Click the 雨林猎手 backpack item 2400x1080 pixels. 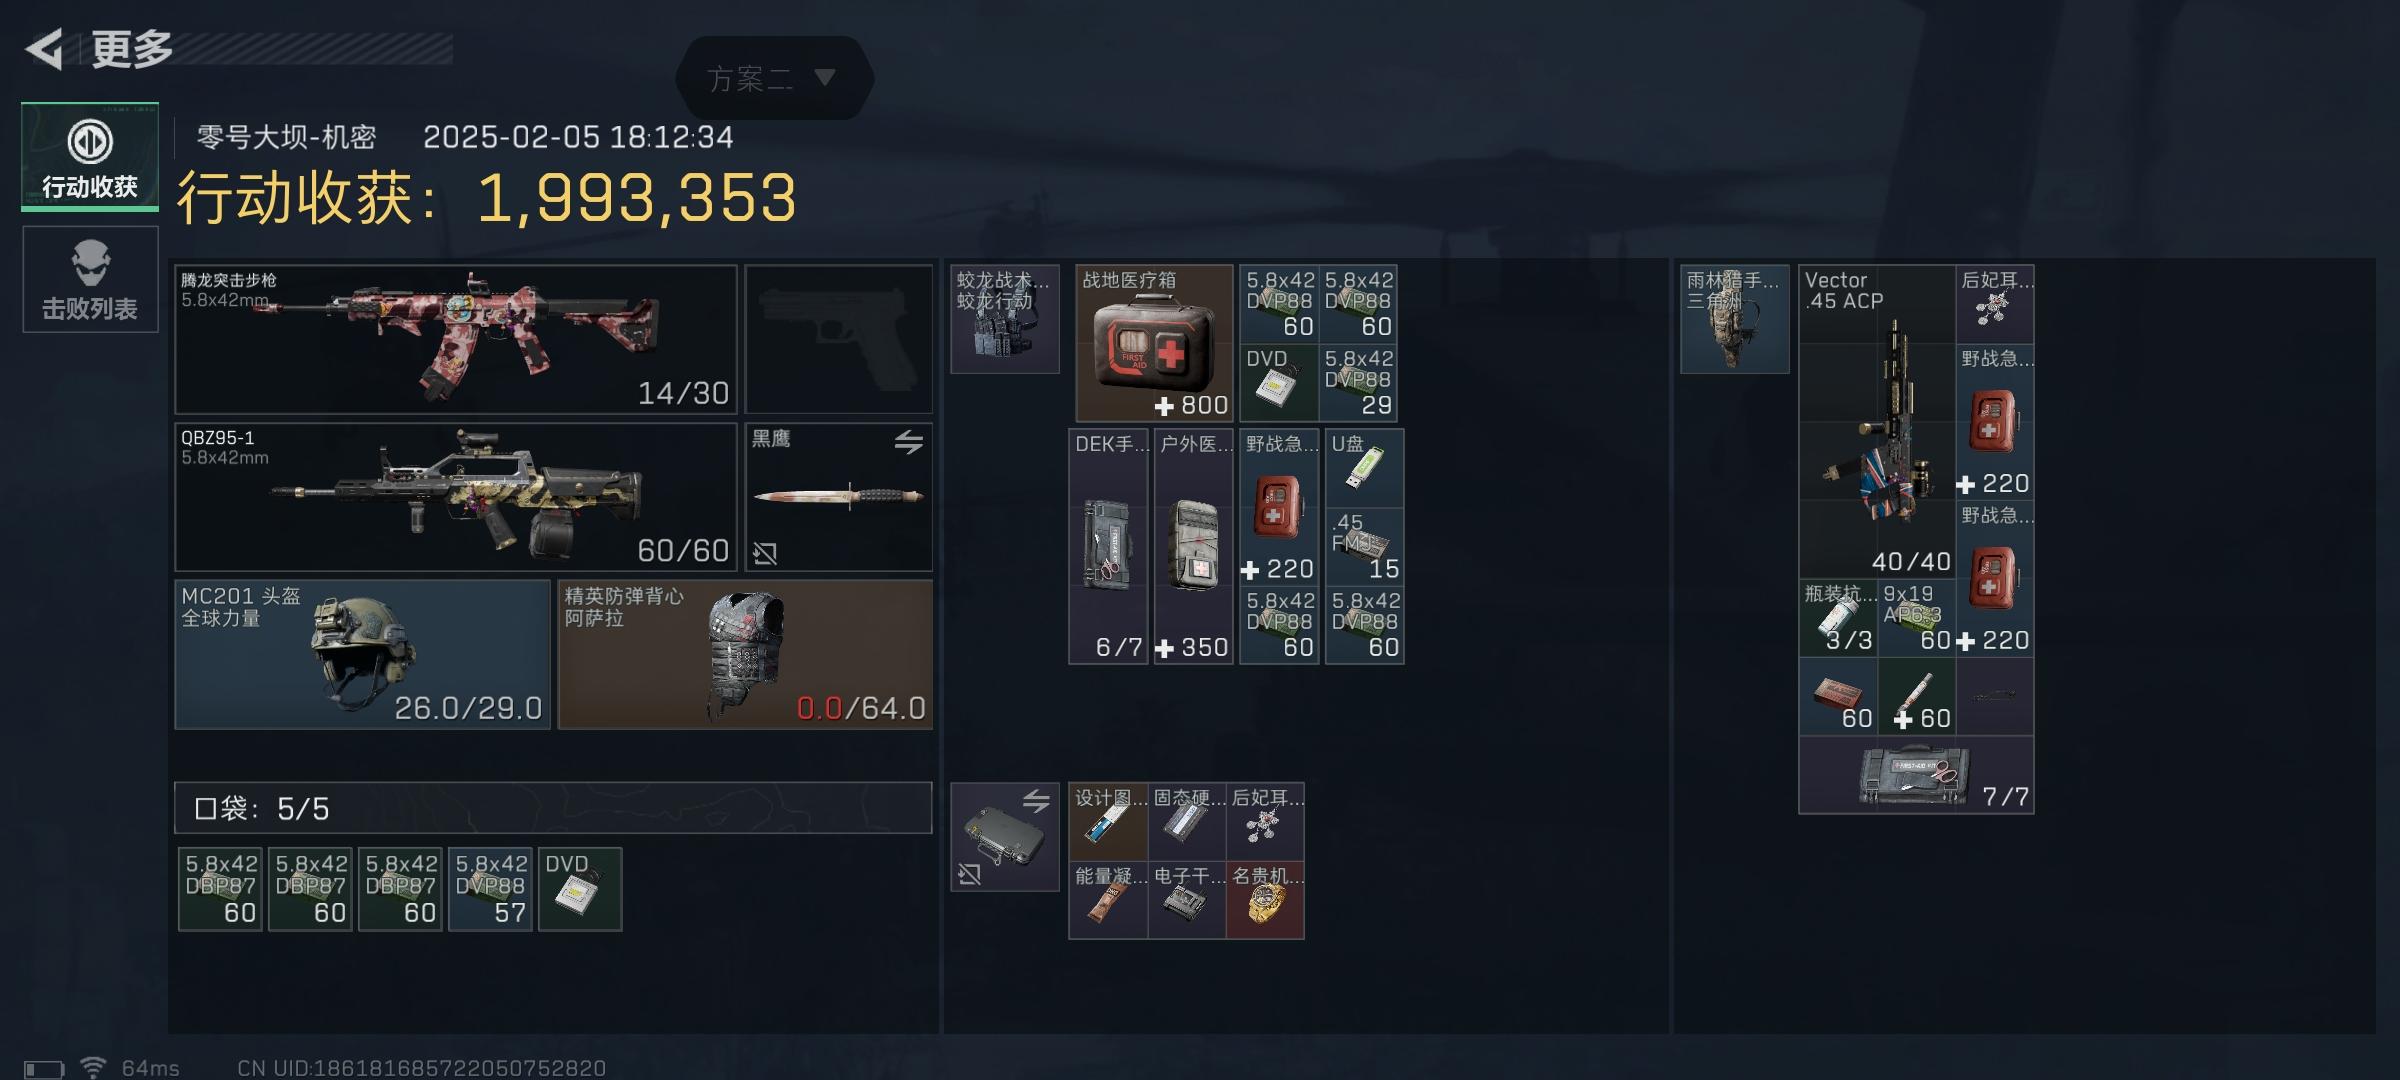tap(1735, 319)
